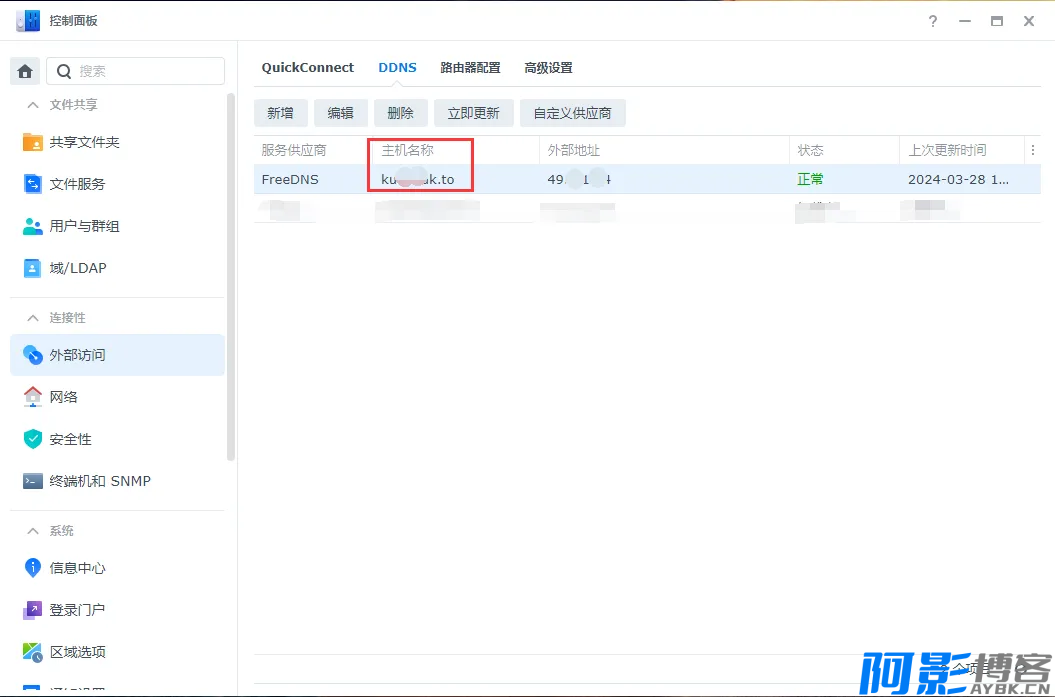Sort by 服务供应商 column header

click(311, 150)
